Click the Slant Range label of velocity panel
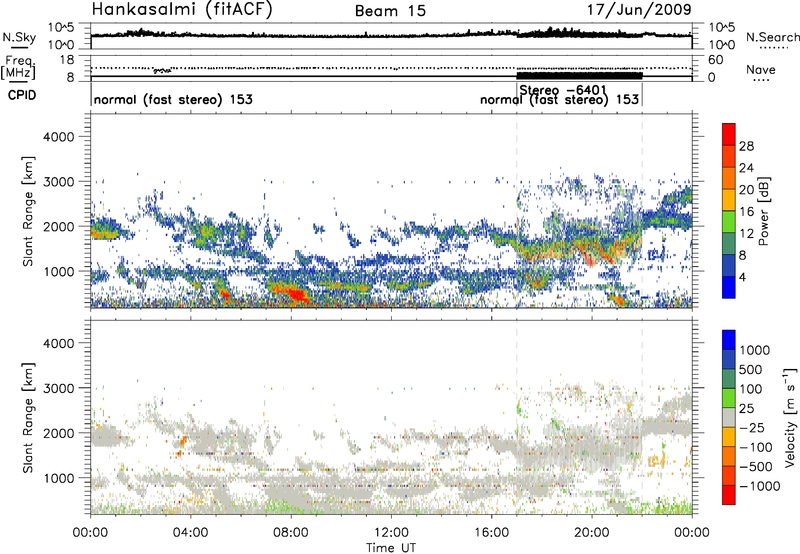Viewport: 800px width, 554px height. pos(28,417)
